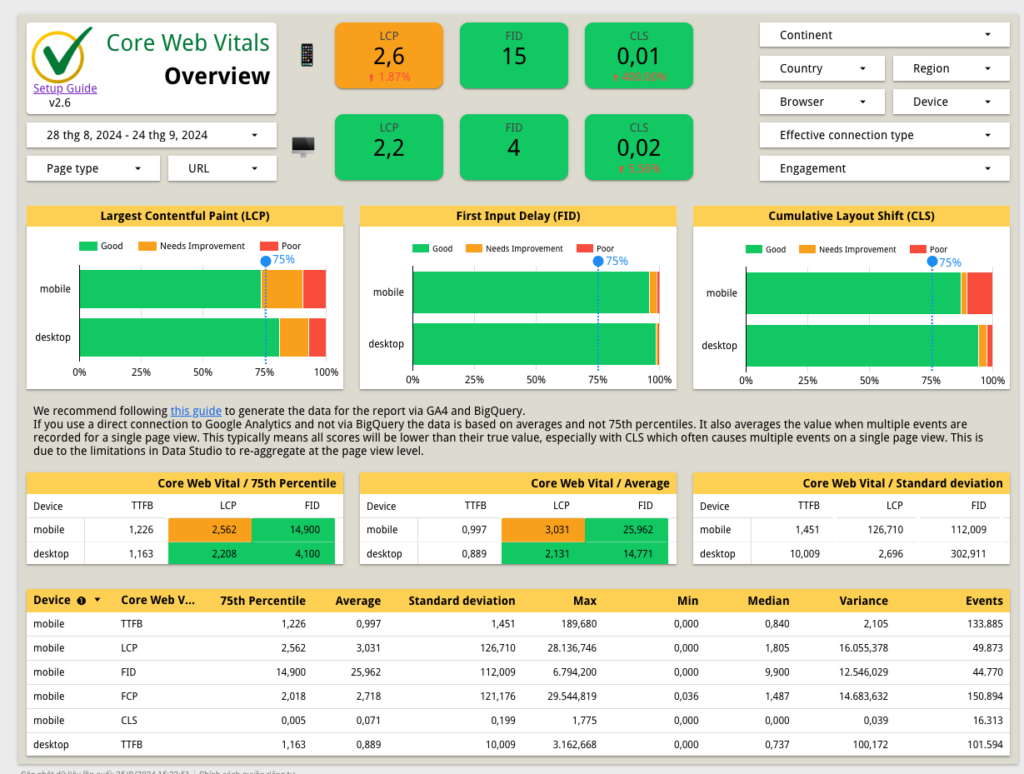Click the orange mobile LCP segment in the LCP chart
This screenshot has height=774, width=1024.
pyautogui.click(x=282, y=289)
